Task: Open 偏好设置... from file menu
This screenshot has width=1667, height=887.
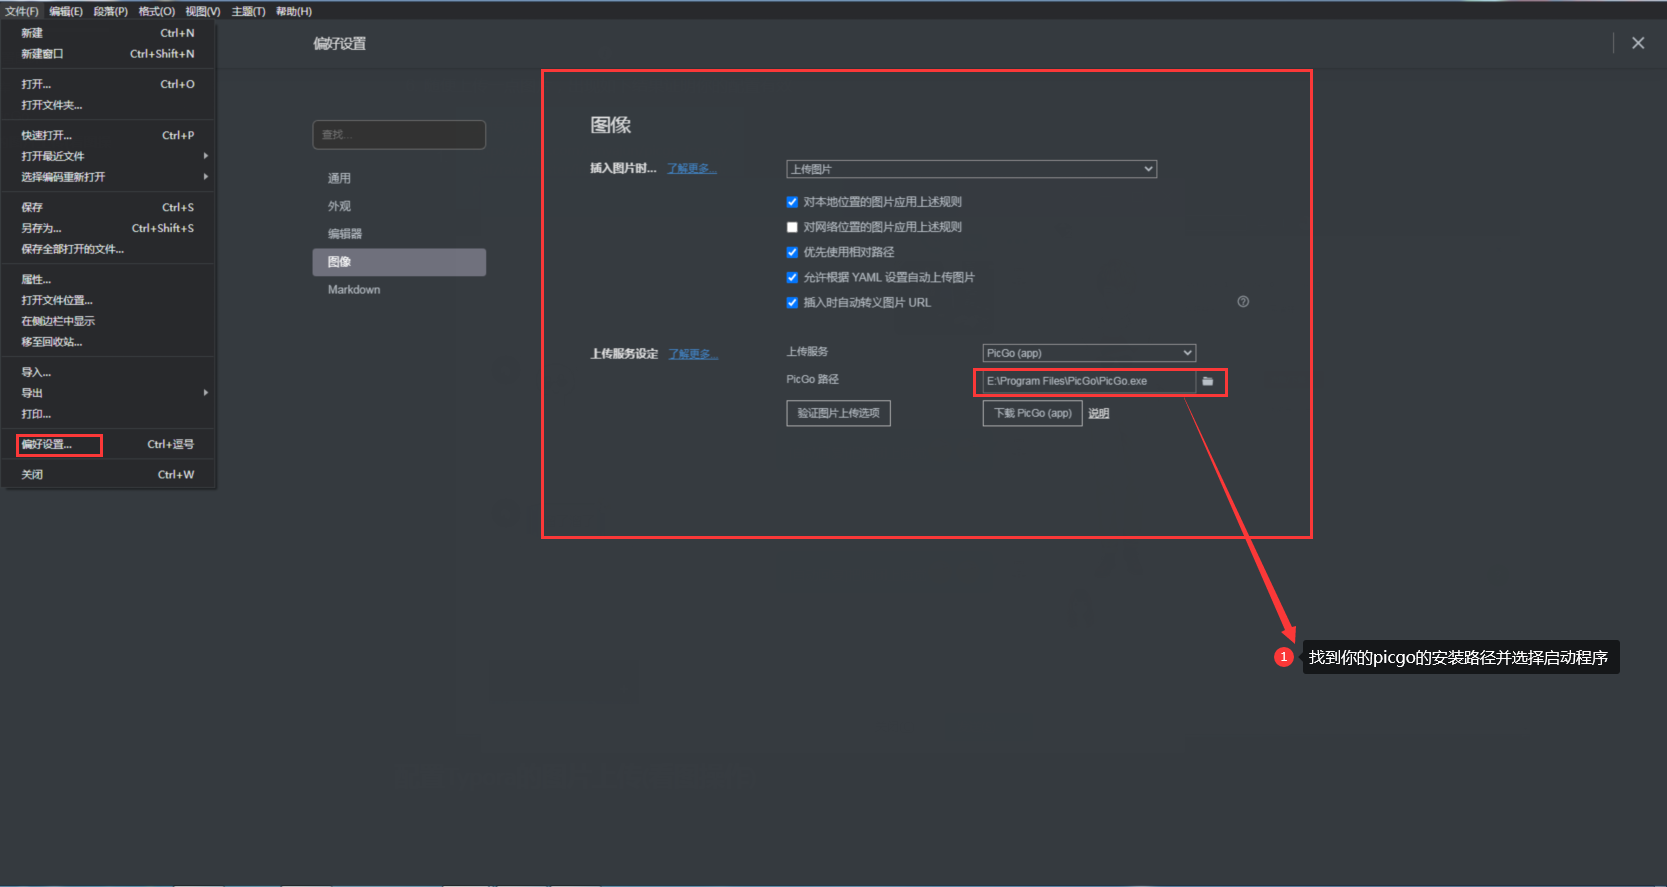Action: [x=108, y=444]
